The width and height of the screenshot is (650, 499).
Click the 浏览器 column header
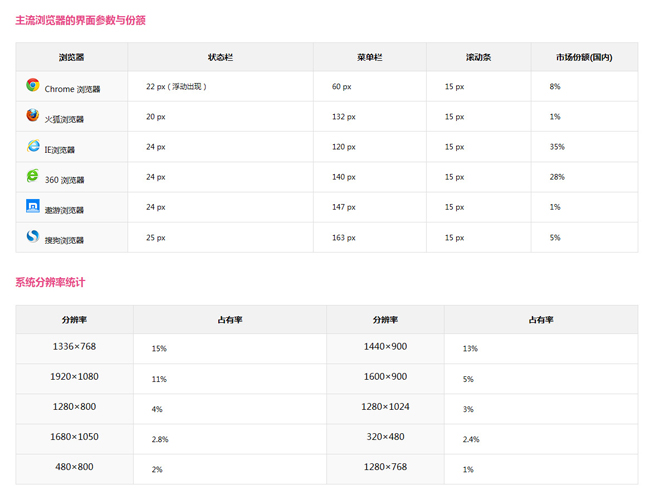pyautogui.click(x=72, y=57)
